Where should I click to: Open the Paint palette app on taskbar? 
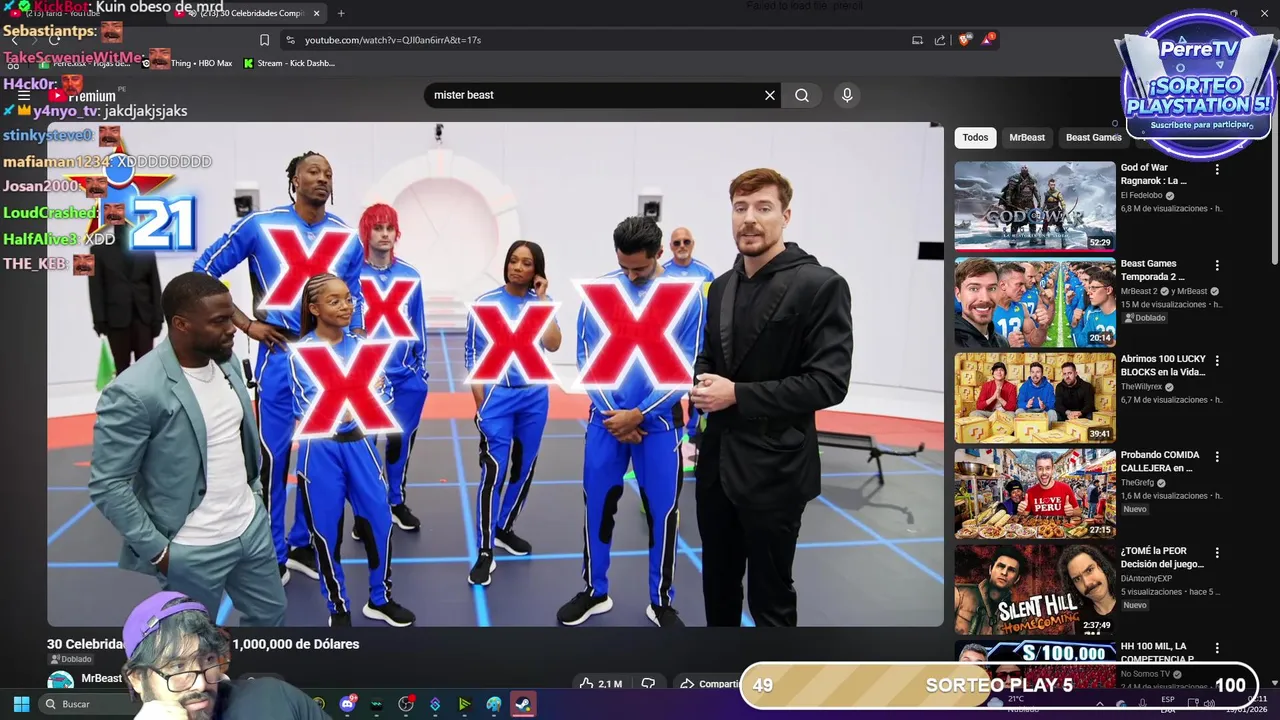click(493, 704)
